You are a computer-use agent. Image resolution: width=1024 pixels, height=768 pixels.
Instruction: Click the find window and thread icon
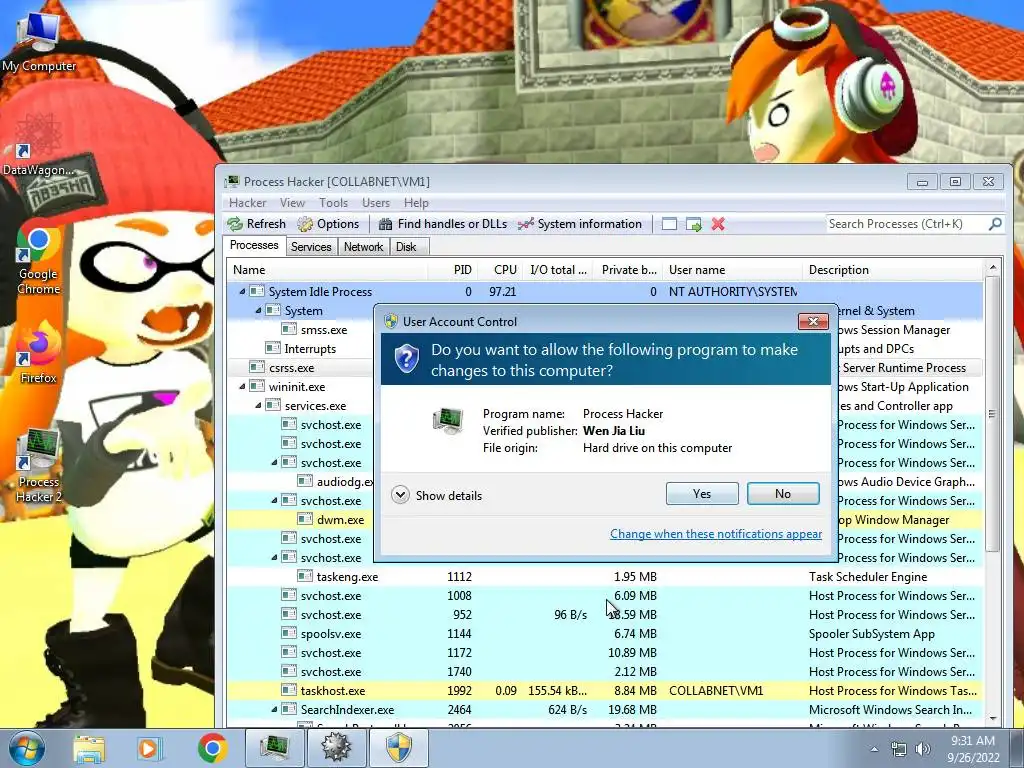694,224
